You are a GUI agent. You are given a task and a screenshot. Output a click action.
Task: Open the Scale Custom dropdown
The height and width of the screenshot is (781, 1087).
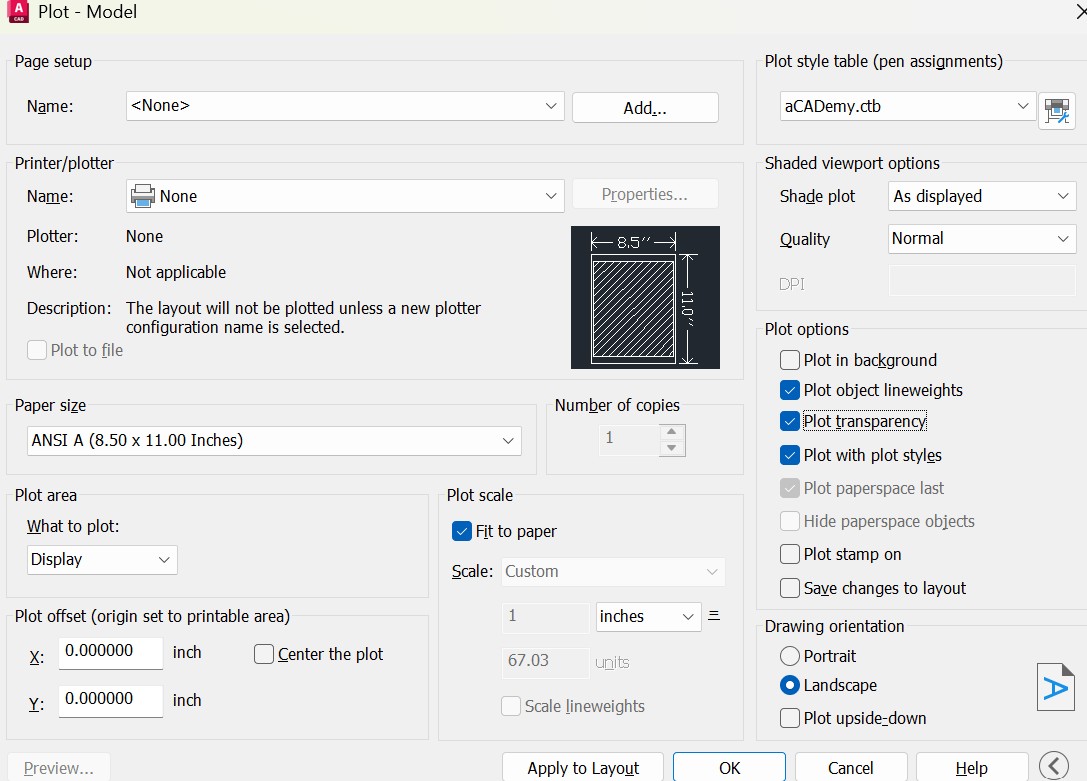tap(613, 572)
